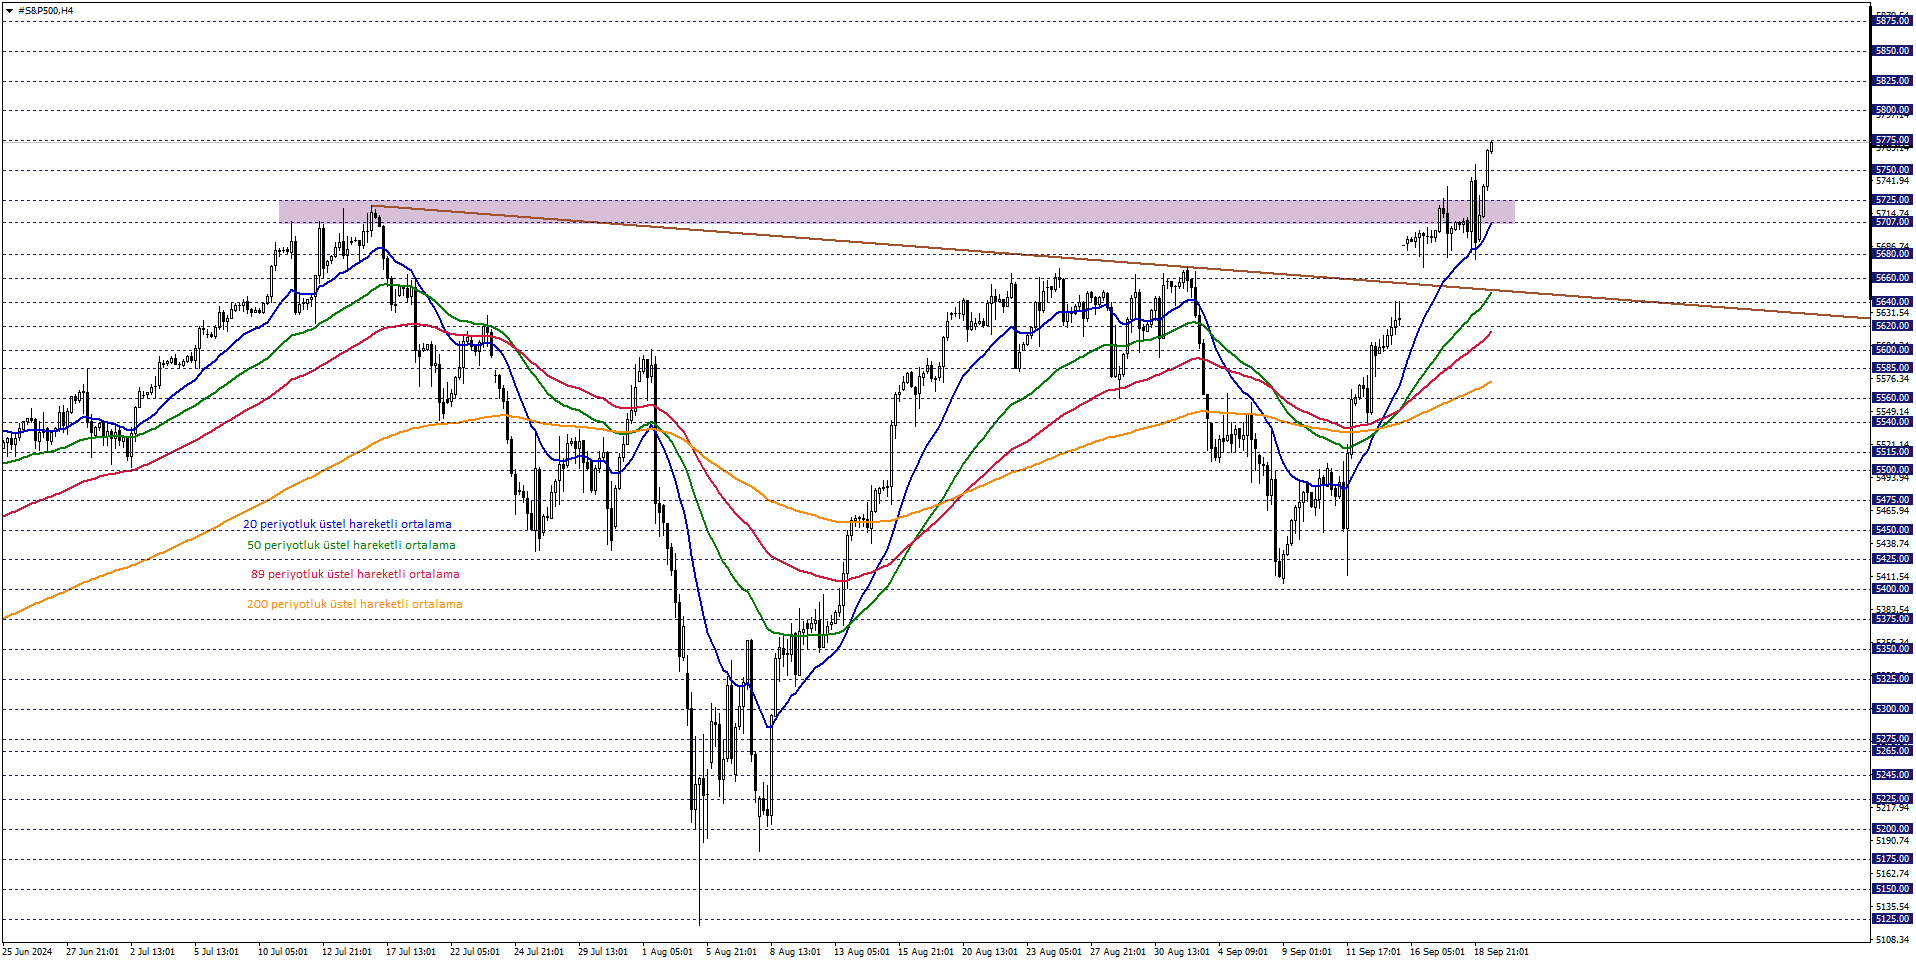Click the 5150.00 price level label
Viewport: 1916px width, 963px height.
1892,889
